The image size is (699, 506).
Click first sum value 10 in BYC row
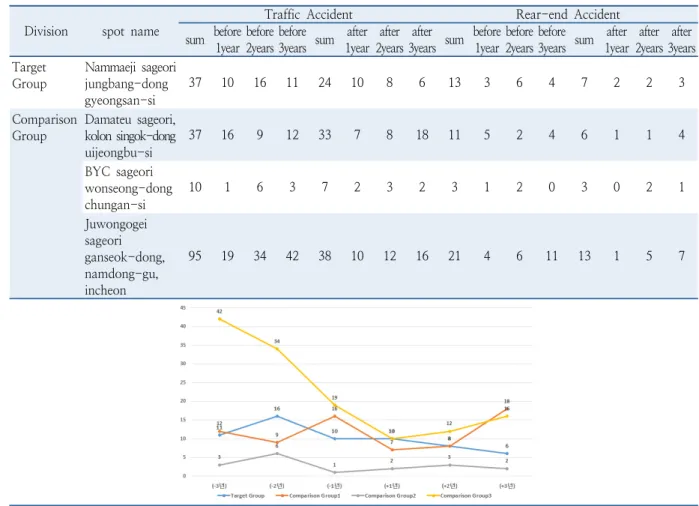[195, 187]
